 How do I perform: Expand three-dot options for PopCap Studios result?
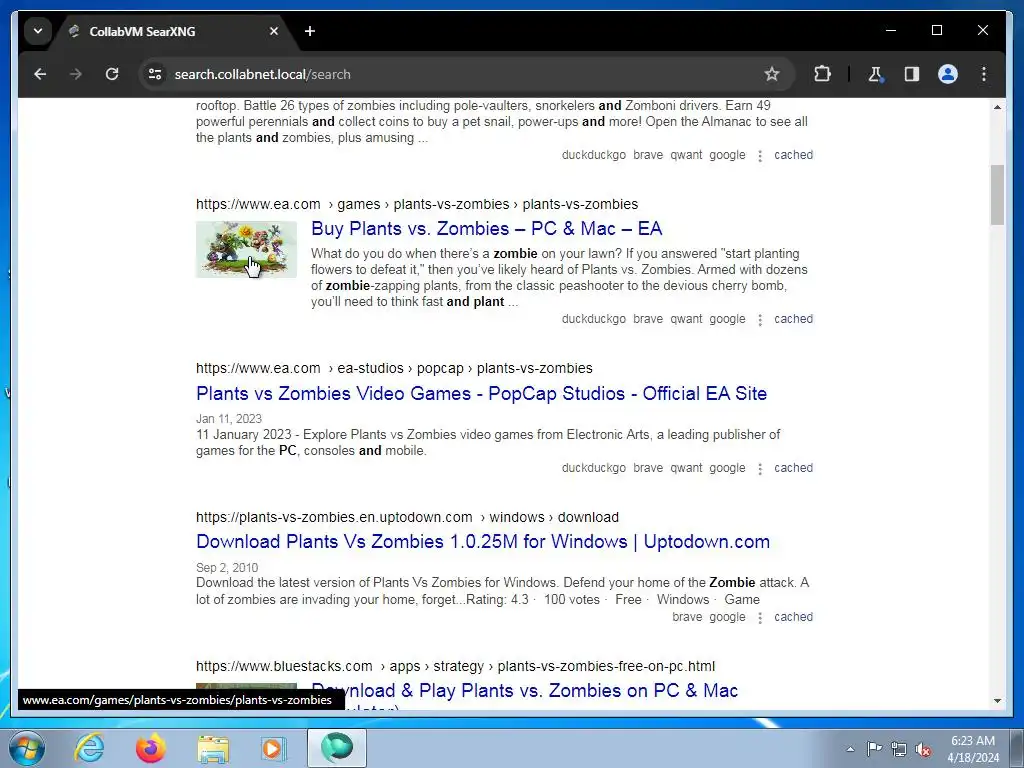760,468
